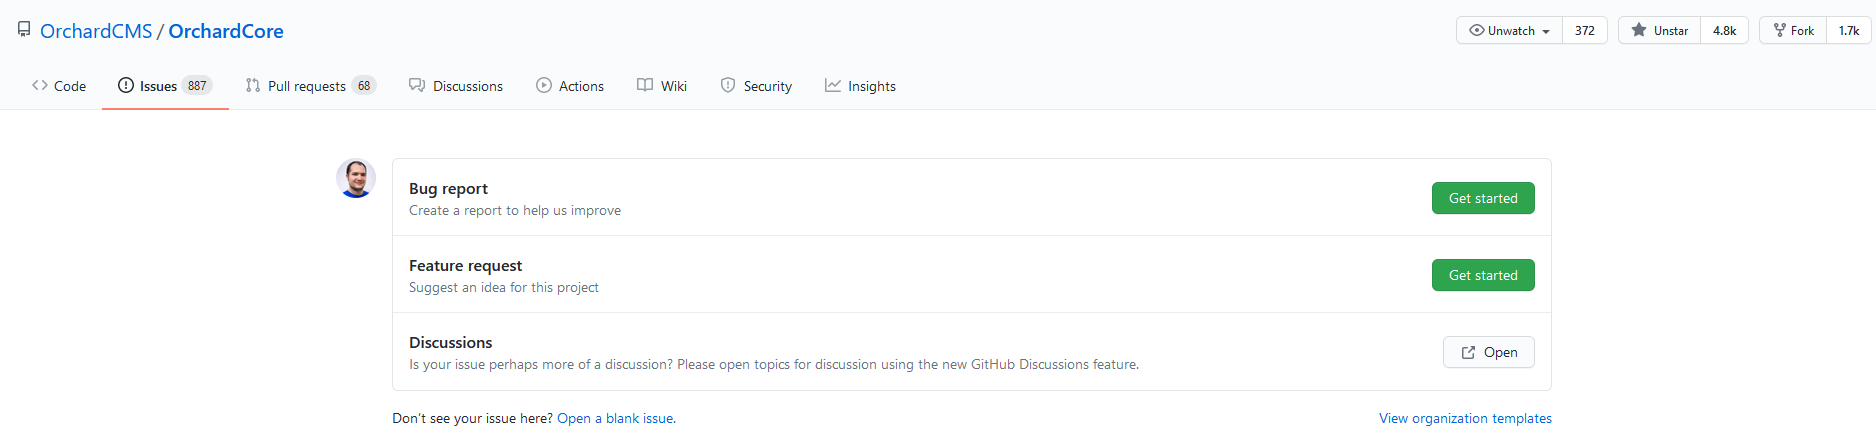Image resolution: width=1876 pixels, height=447 pixels.
Task: View the forks count 1.7k
Action: point(1849,30)
